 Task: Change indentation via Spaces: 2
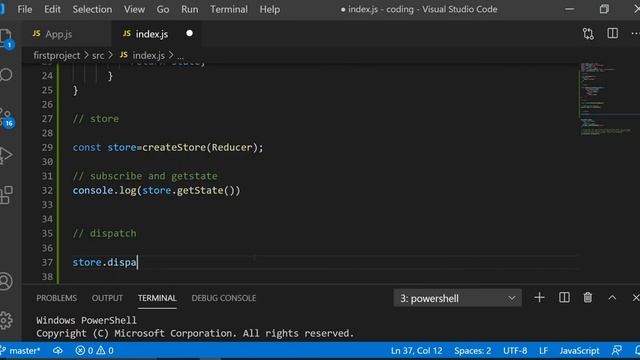(x=472, y=351)
